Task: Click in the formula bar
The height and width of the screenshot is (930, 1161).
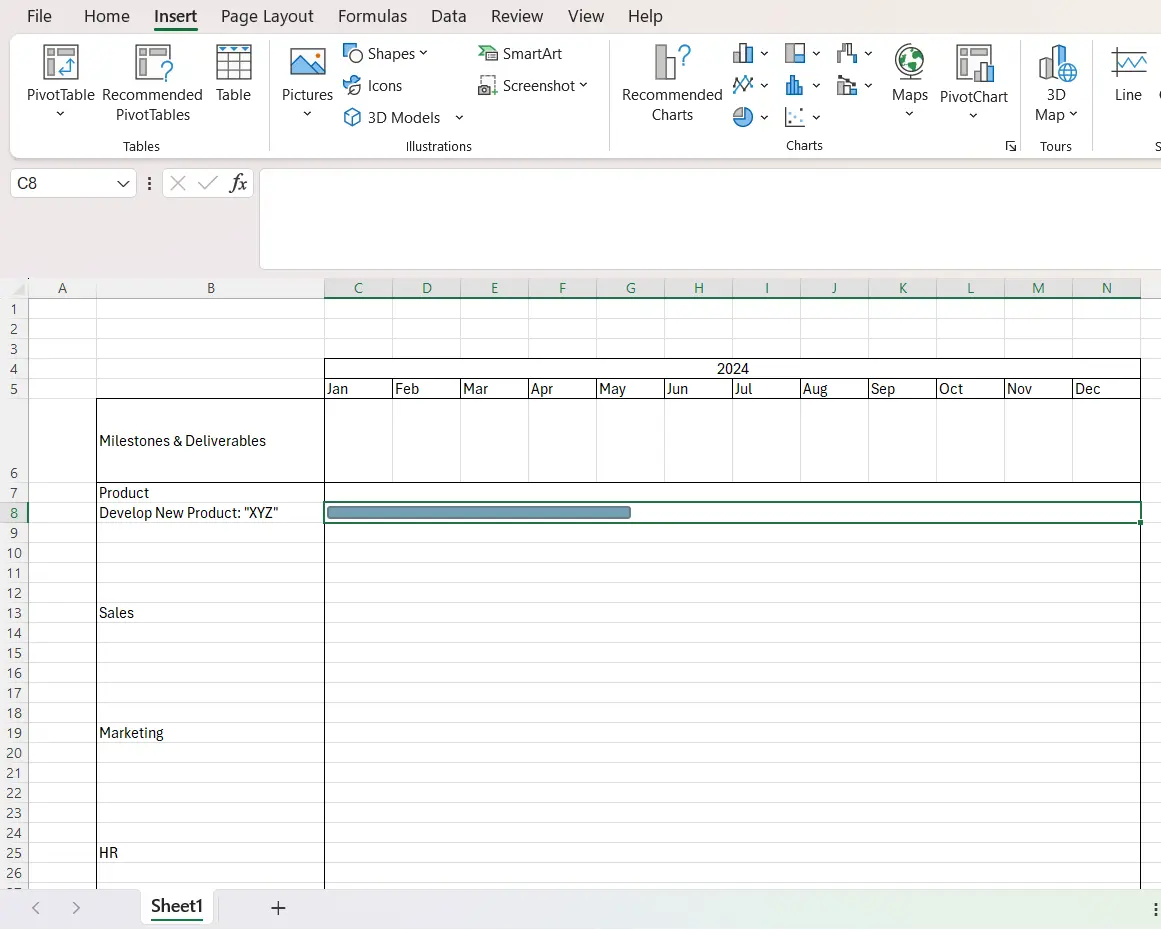Action: (709, 218)
